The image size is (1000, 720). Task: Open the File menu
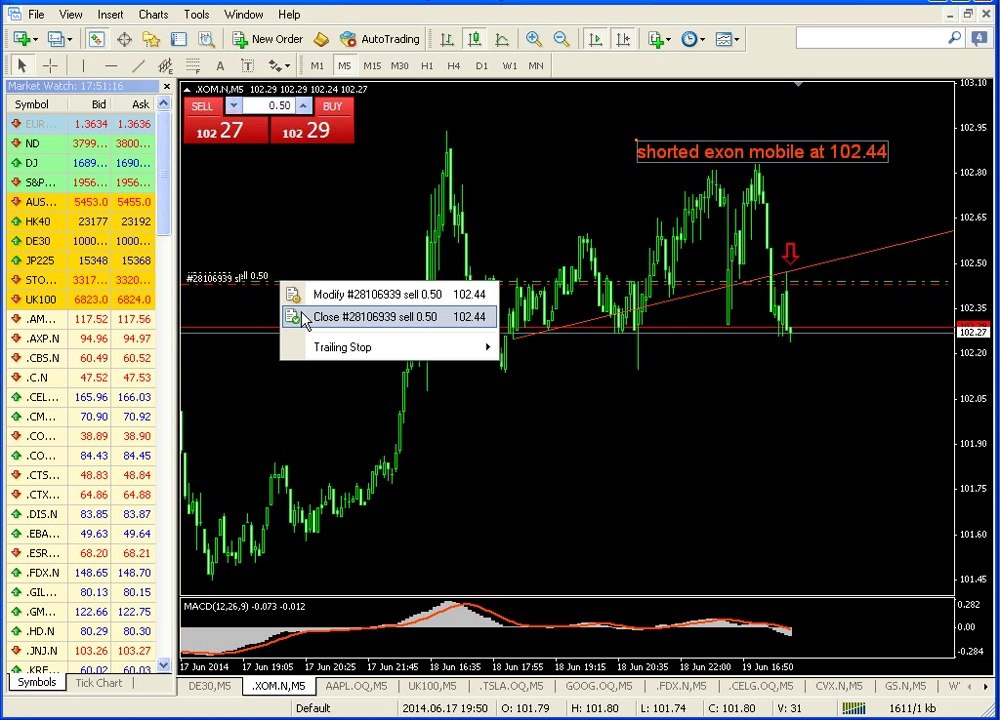pyautogui.click(x=36, y=14)
